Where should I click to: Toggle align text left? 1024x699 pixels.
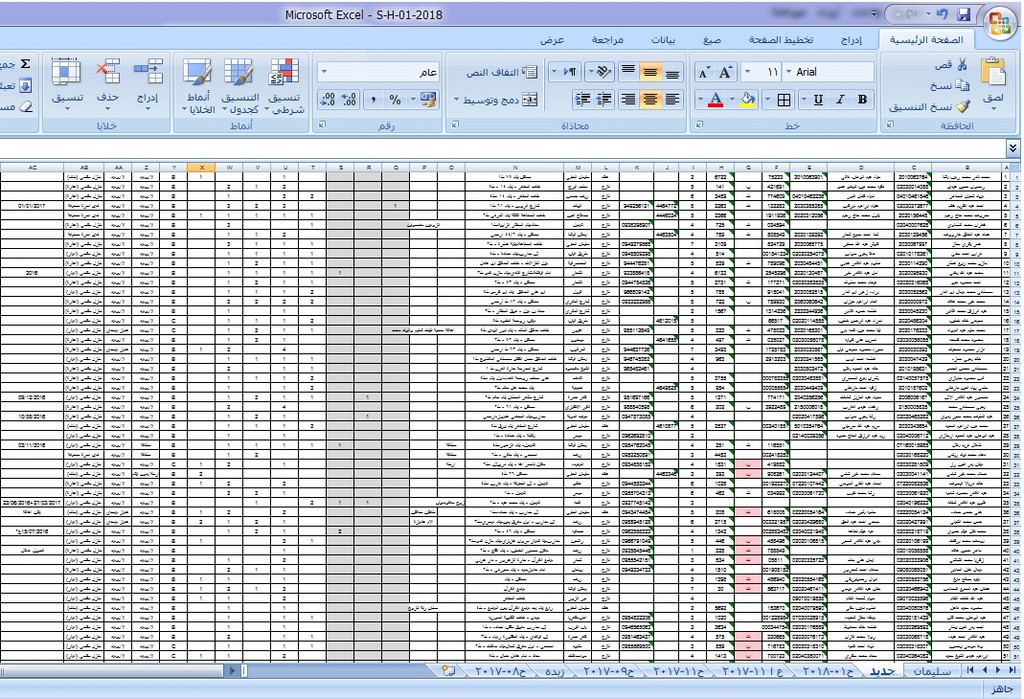pos(672,99)
